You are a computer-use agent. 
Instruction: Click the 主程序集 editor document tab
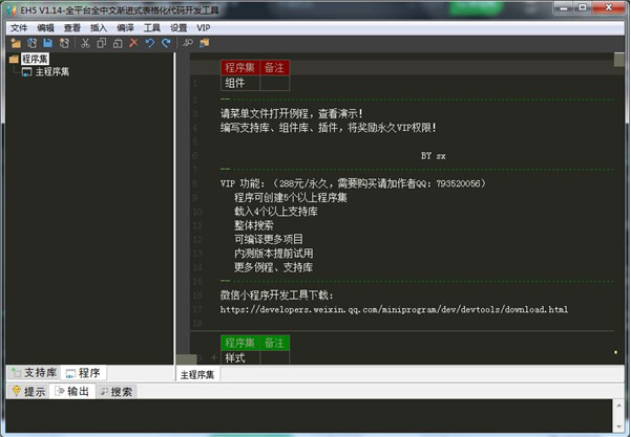199,374
